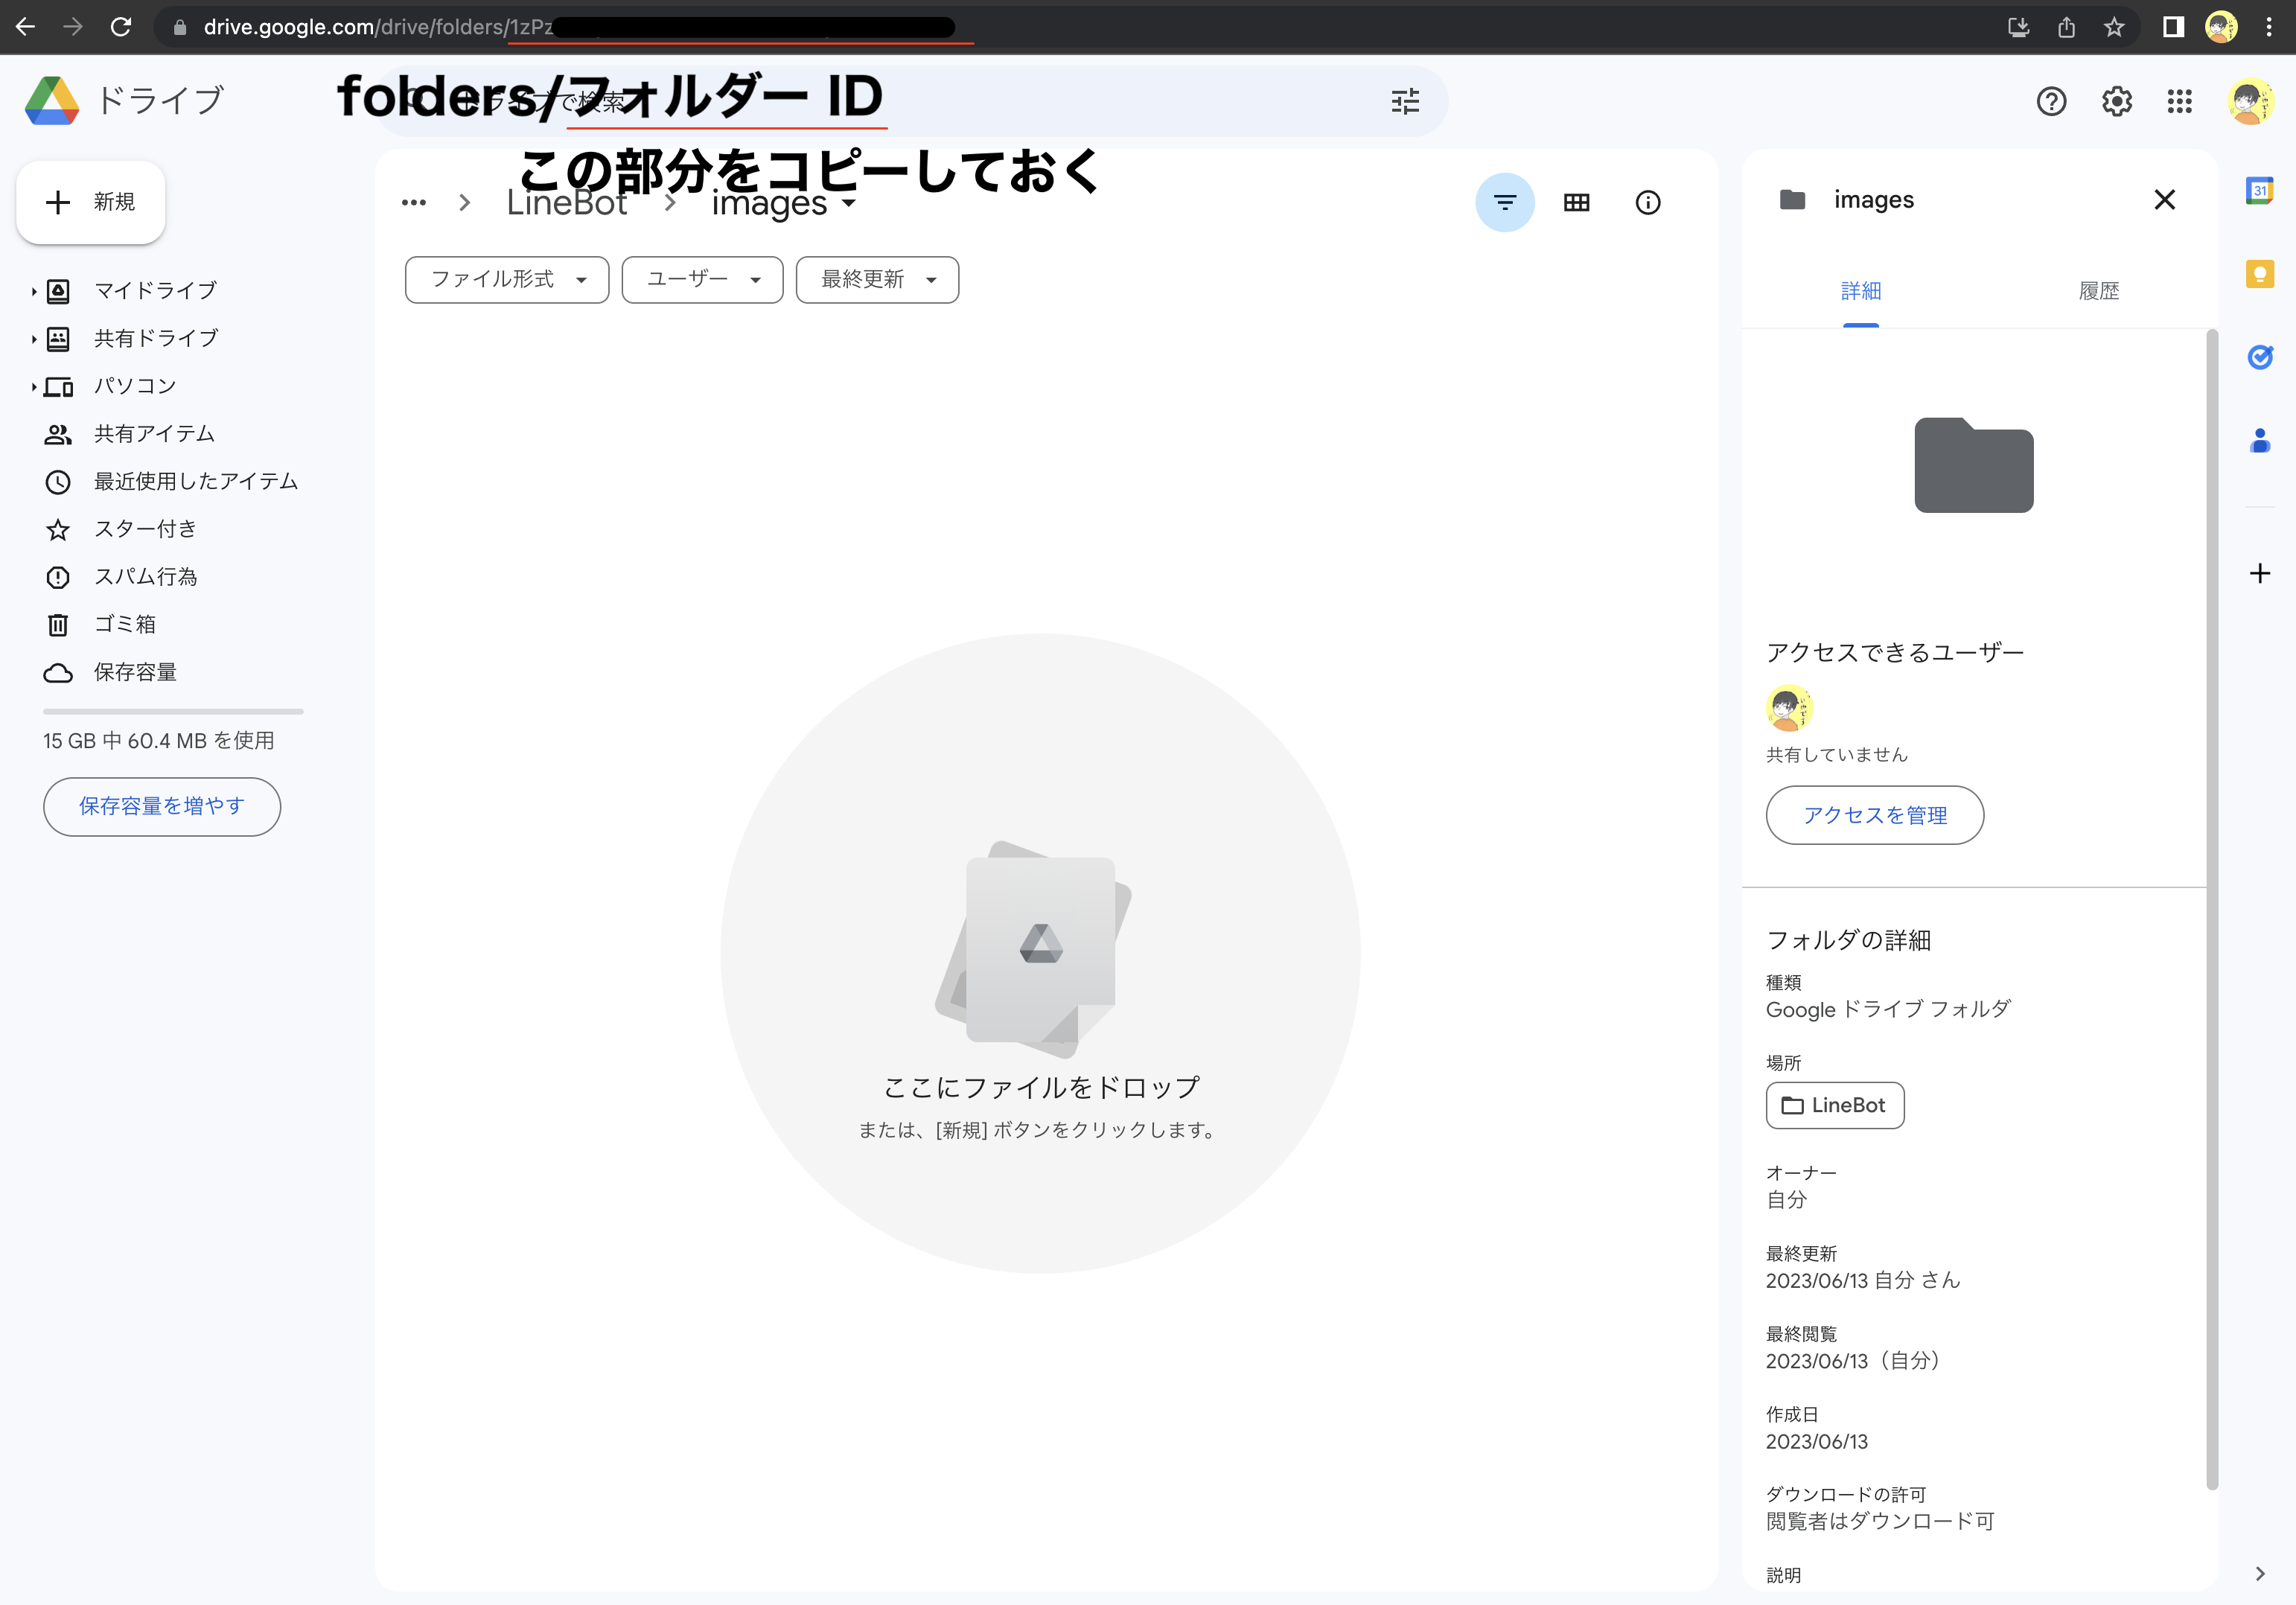Image resolution: width=2296 pixels, height=1605 pixels.
Task: Click the folder thumbnail in details
Action: (1973, 464)
